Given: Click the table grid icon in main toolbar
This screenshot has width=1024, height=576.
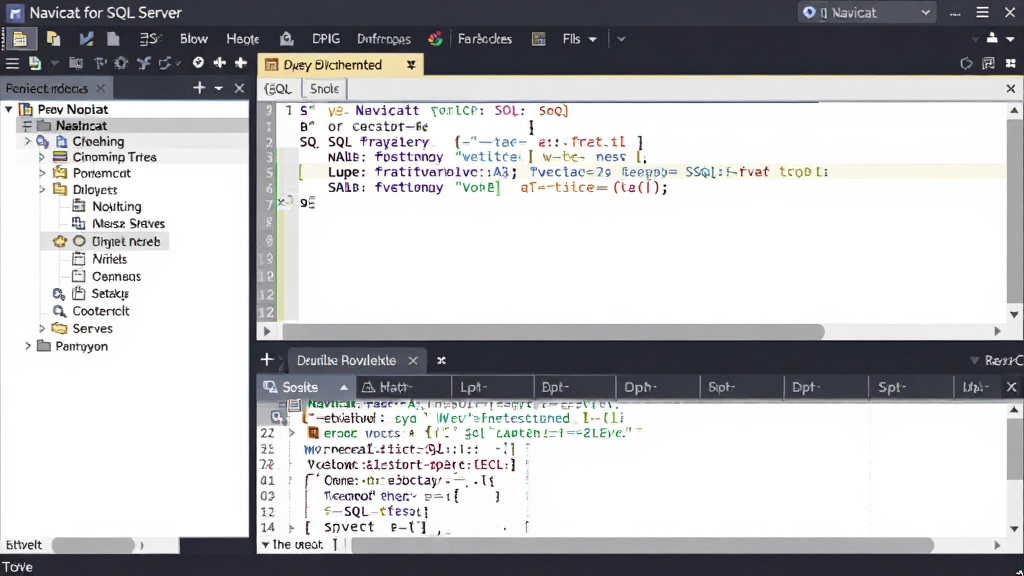Looking at the screenshot, I should (x=20, y=39).
